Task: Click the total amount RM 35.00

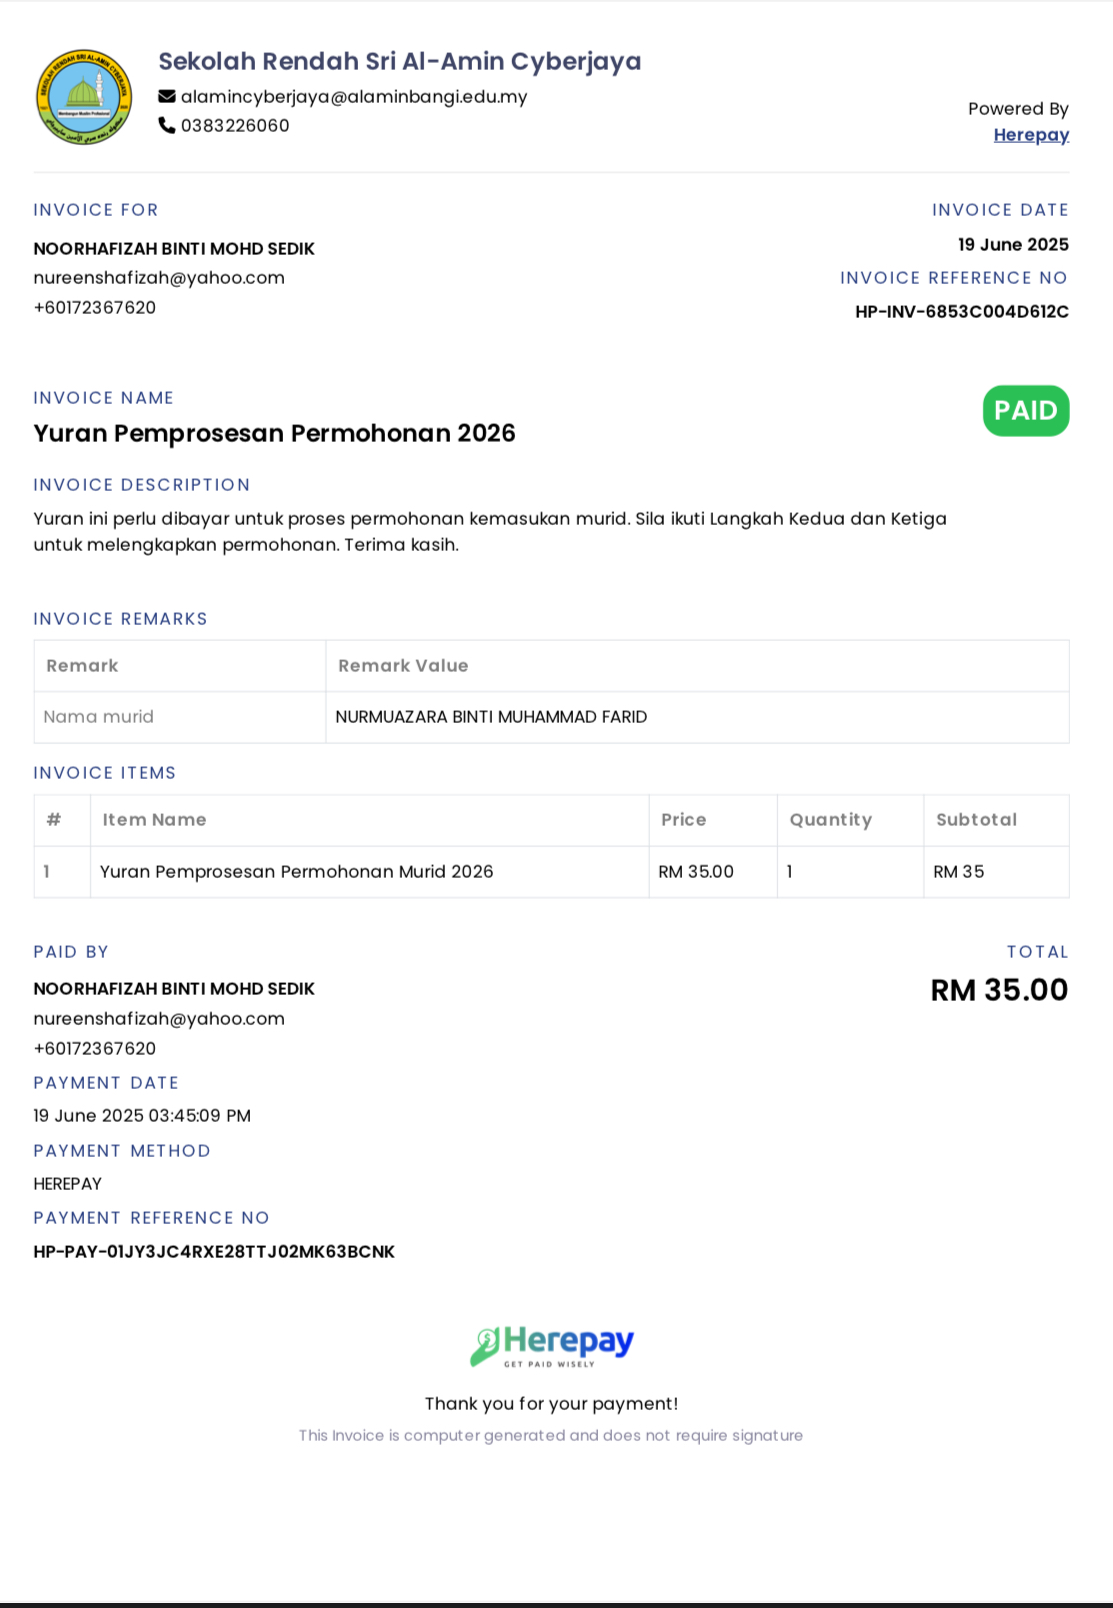Action: coord(999,990)
